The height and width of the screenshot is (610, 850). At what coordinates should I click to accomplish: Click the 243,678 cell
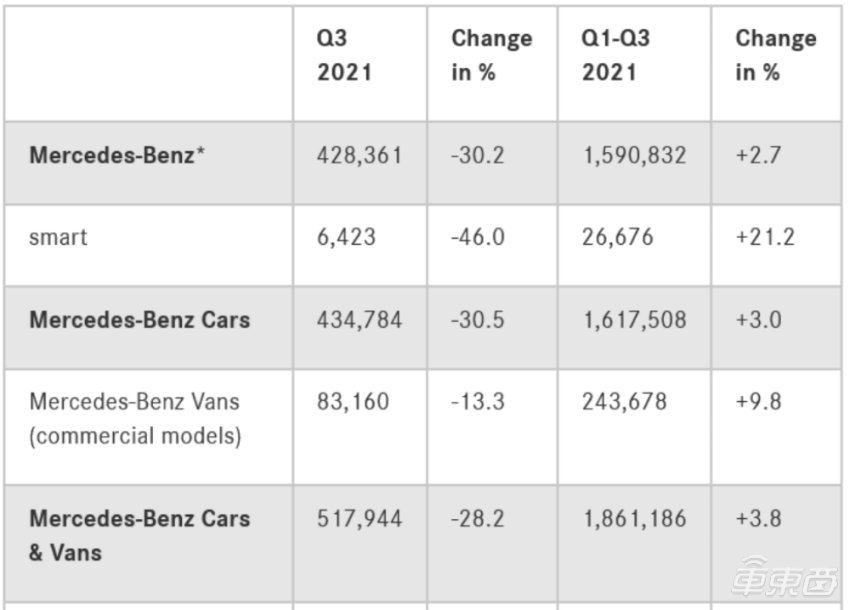(625, 402)
